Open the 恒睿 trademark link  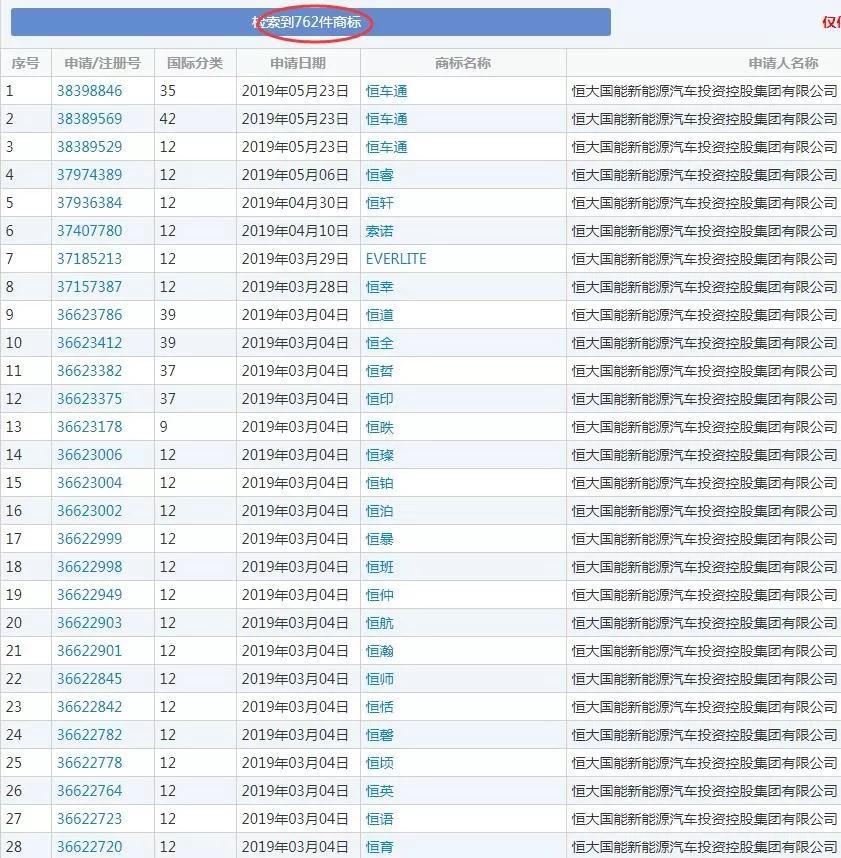tap(379, 175)
